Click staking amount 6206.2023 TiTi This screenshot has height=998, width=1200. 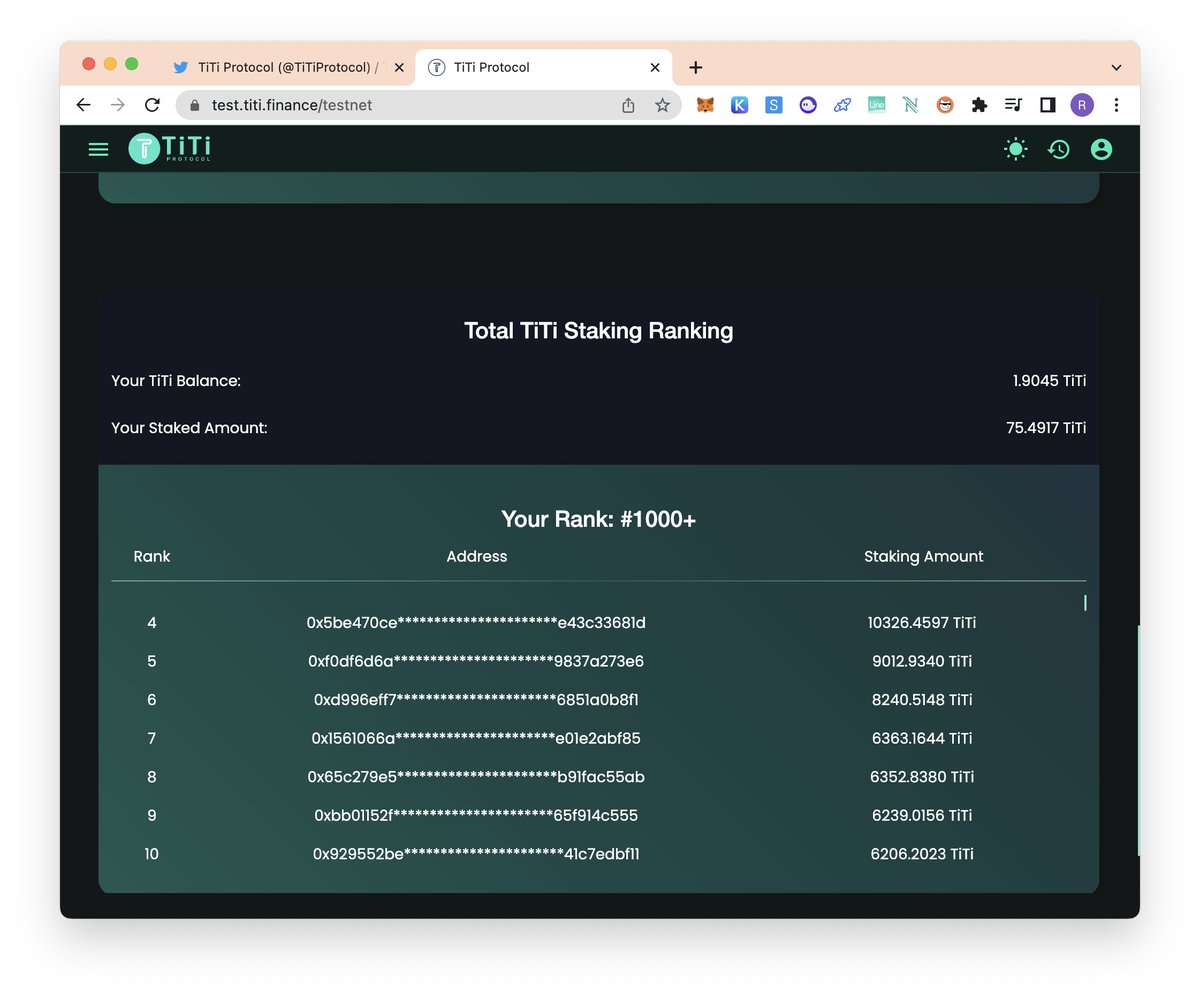[922, 854]
